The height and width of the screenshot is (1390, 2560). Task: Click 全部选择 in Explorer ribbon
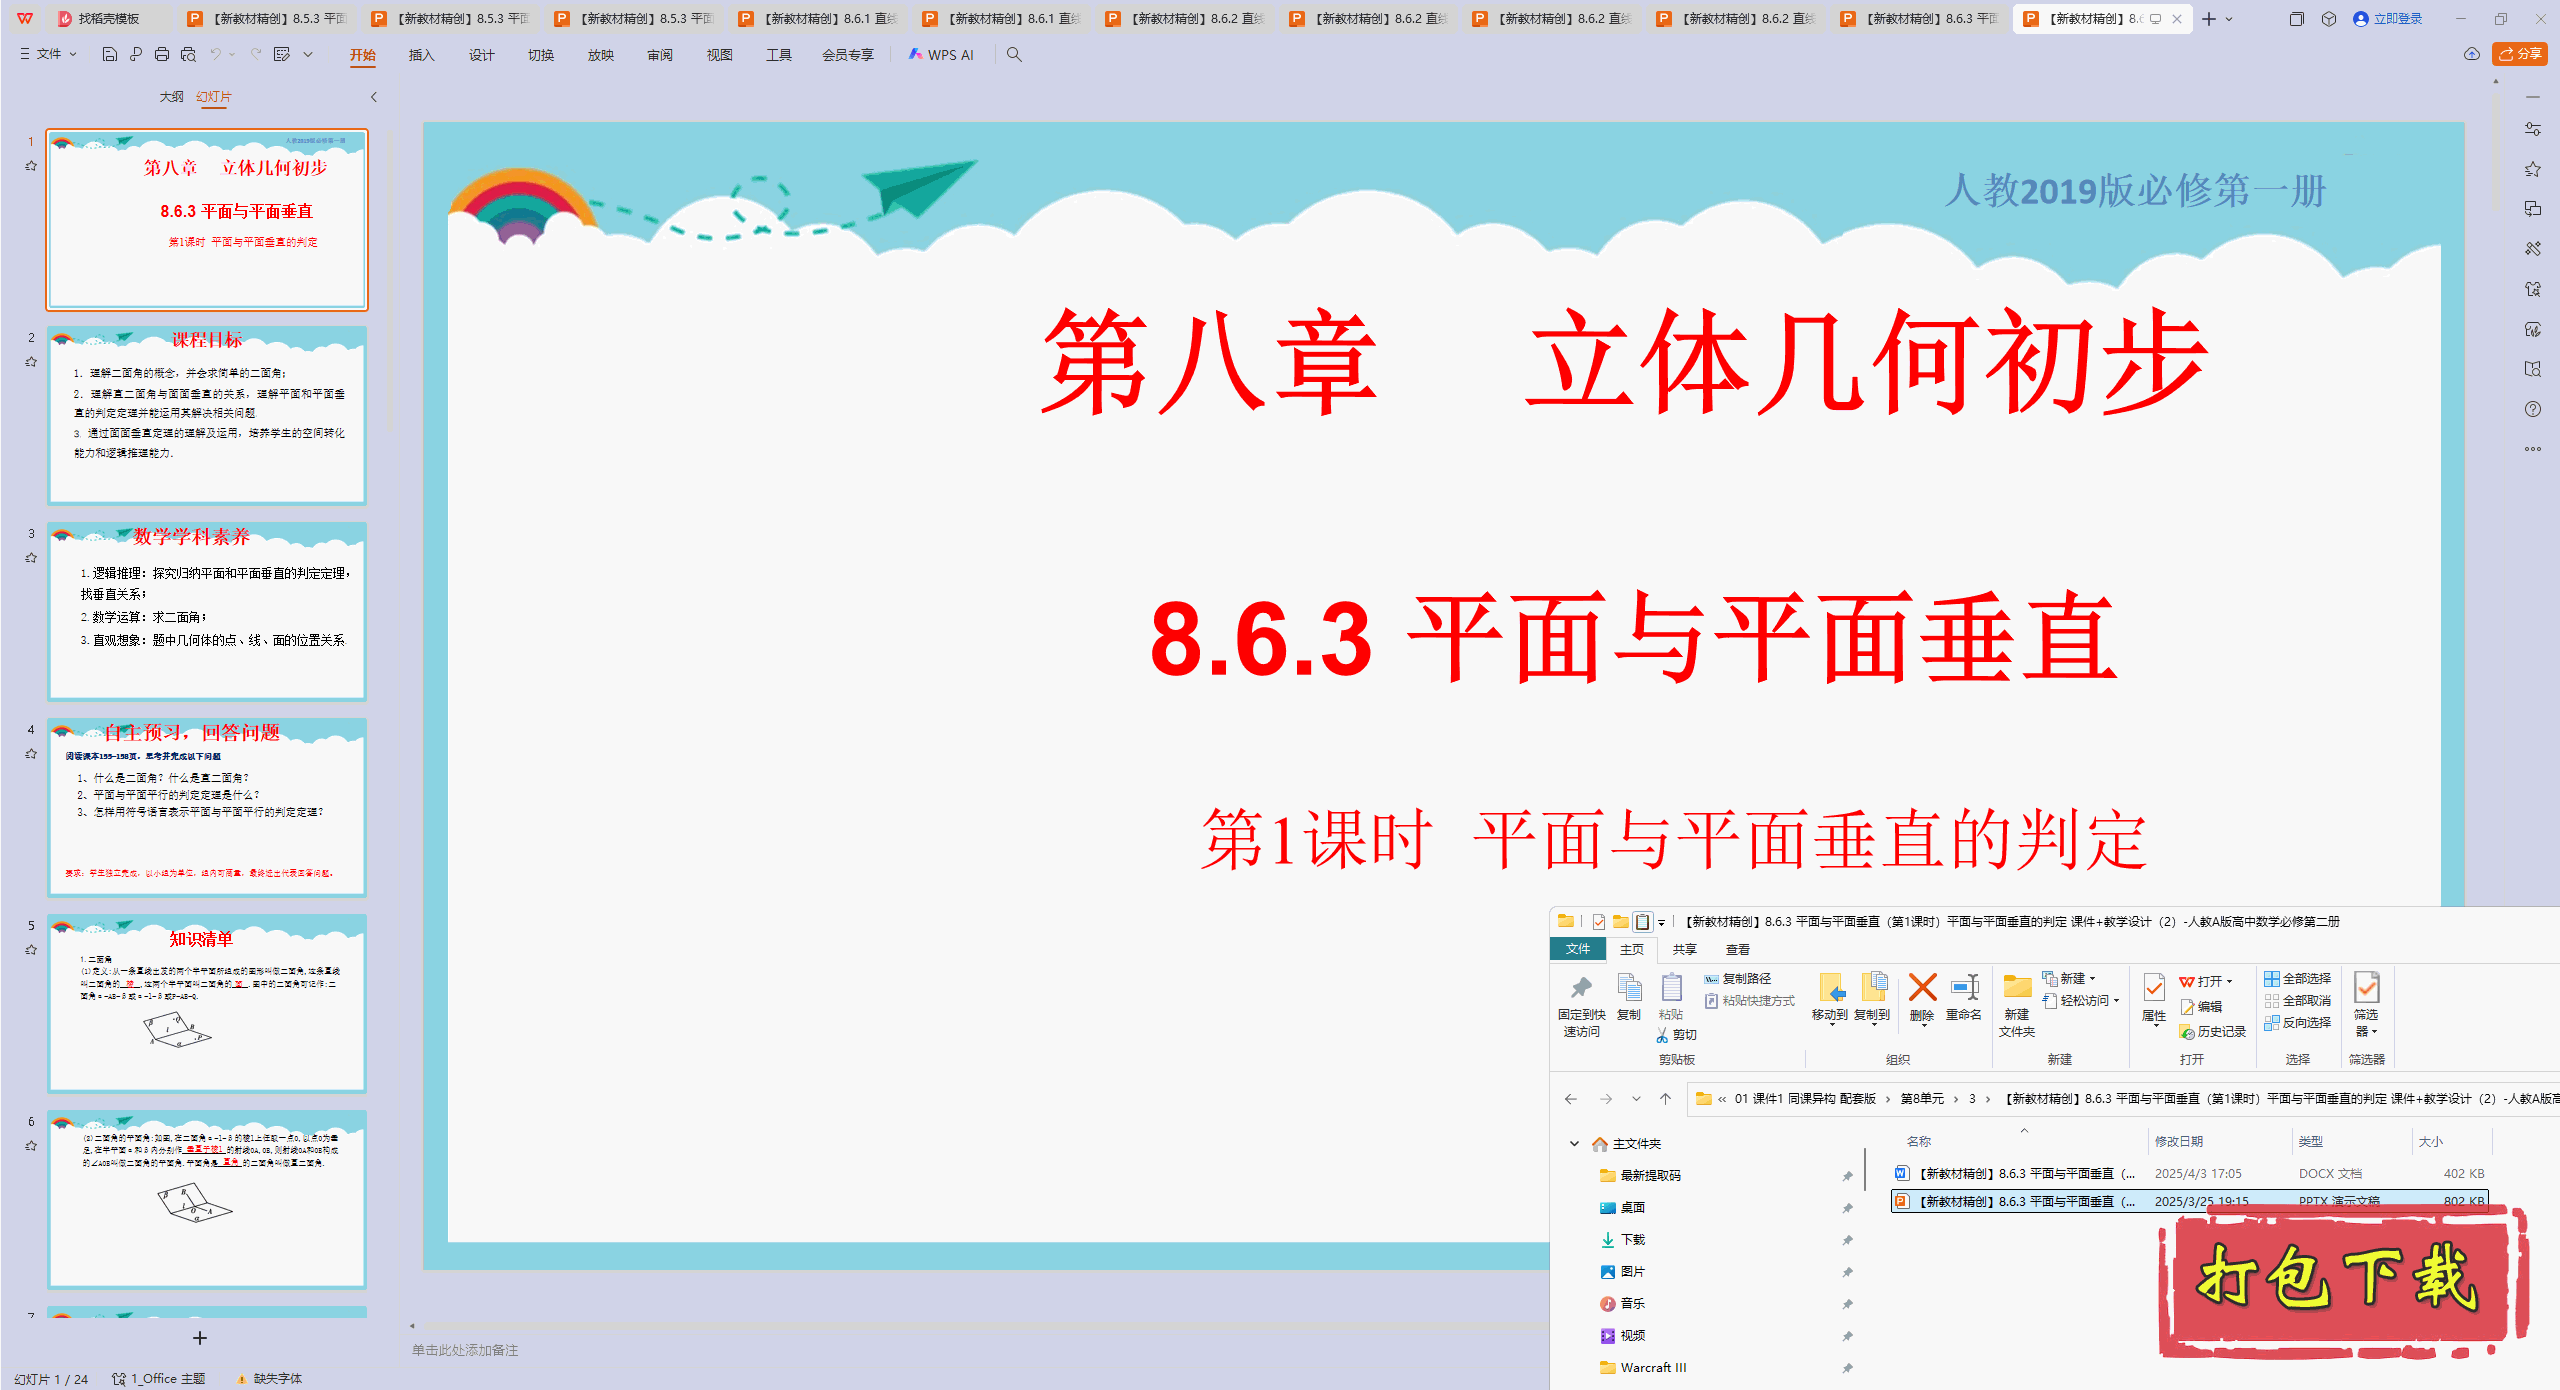pyautogui.click(x=2297, y=979)
